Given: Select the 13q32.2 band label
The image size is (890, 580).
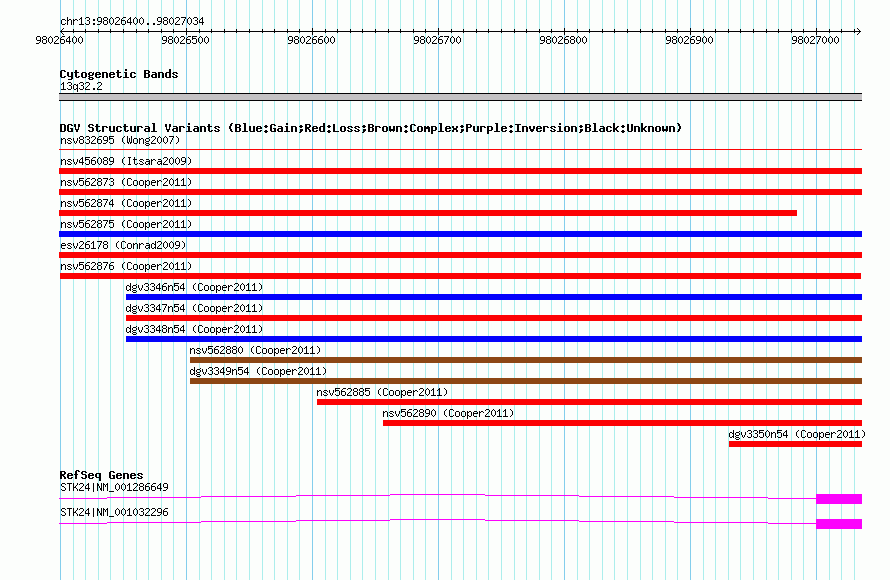Looking at the screenshot, I should pos(81,86).
